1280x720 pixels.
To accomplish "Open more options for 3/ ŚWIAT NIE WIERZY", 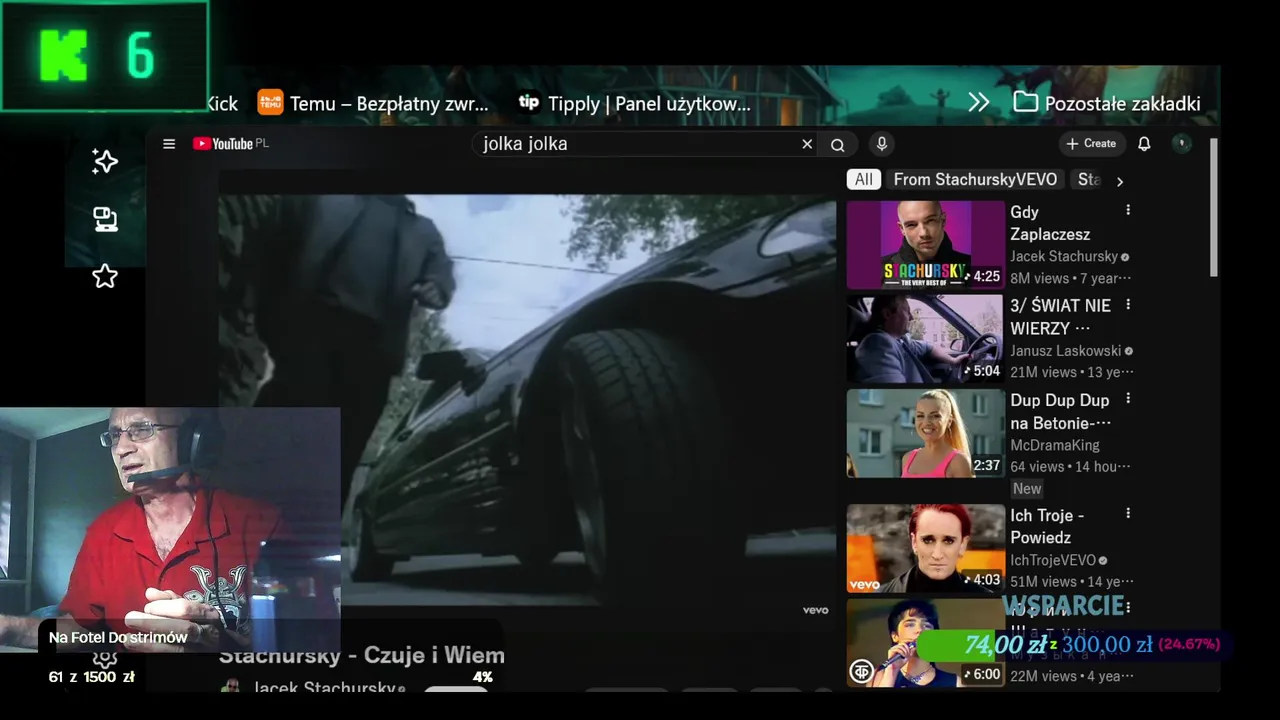I will click(x=1128, y=305).
